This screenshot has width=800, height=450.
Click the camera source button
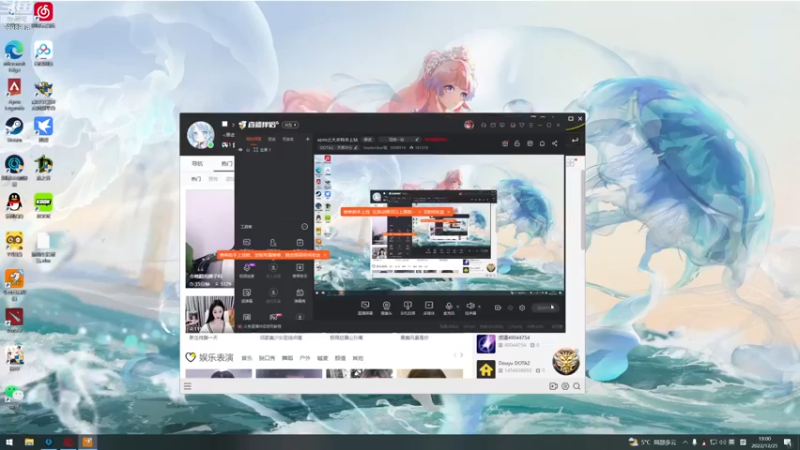pyautogui.click(x=386, y=307)
